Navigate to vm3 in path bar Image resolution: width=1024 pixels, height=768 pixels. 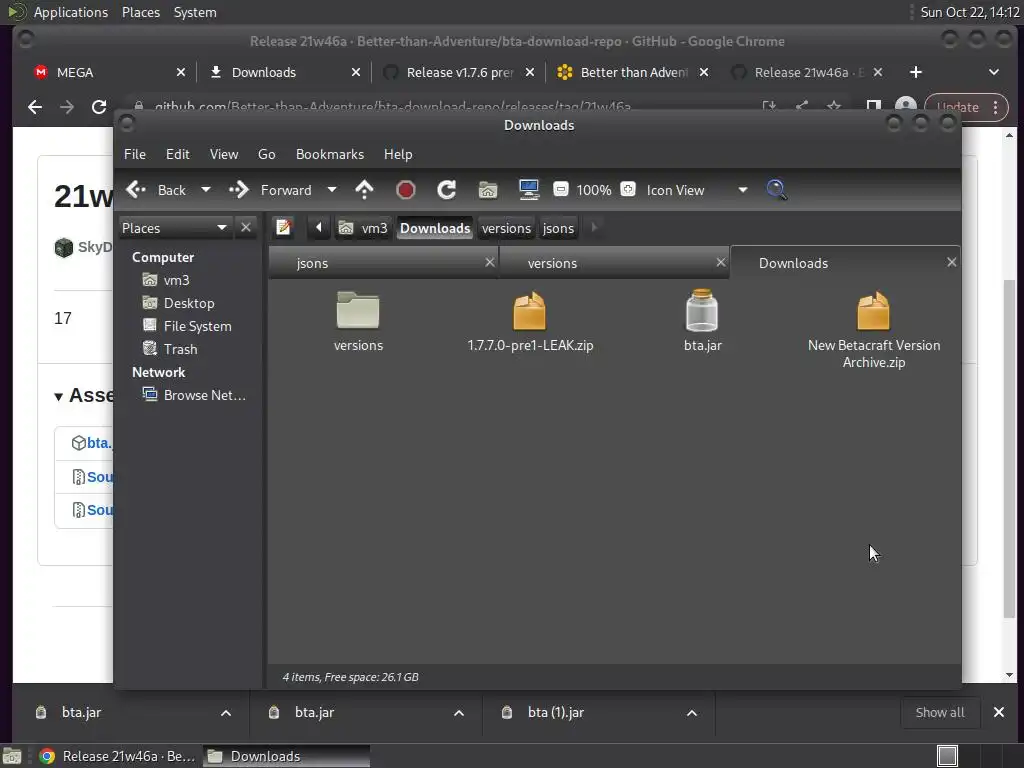pyautogui.click(x=363, y=228)
